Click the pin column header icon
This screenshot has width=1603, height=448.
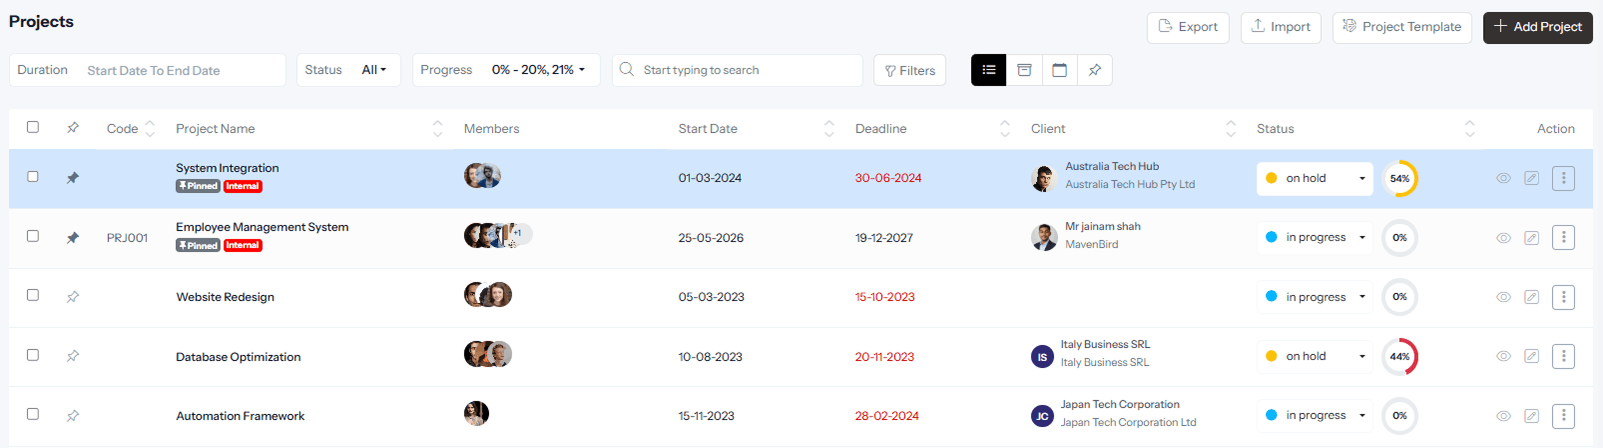[x=72, y=128]
